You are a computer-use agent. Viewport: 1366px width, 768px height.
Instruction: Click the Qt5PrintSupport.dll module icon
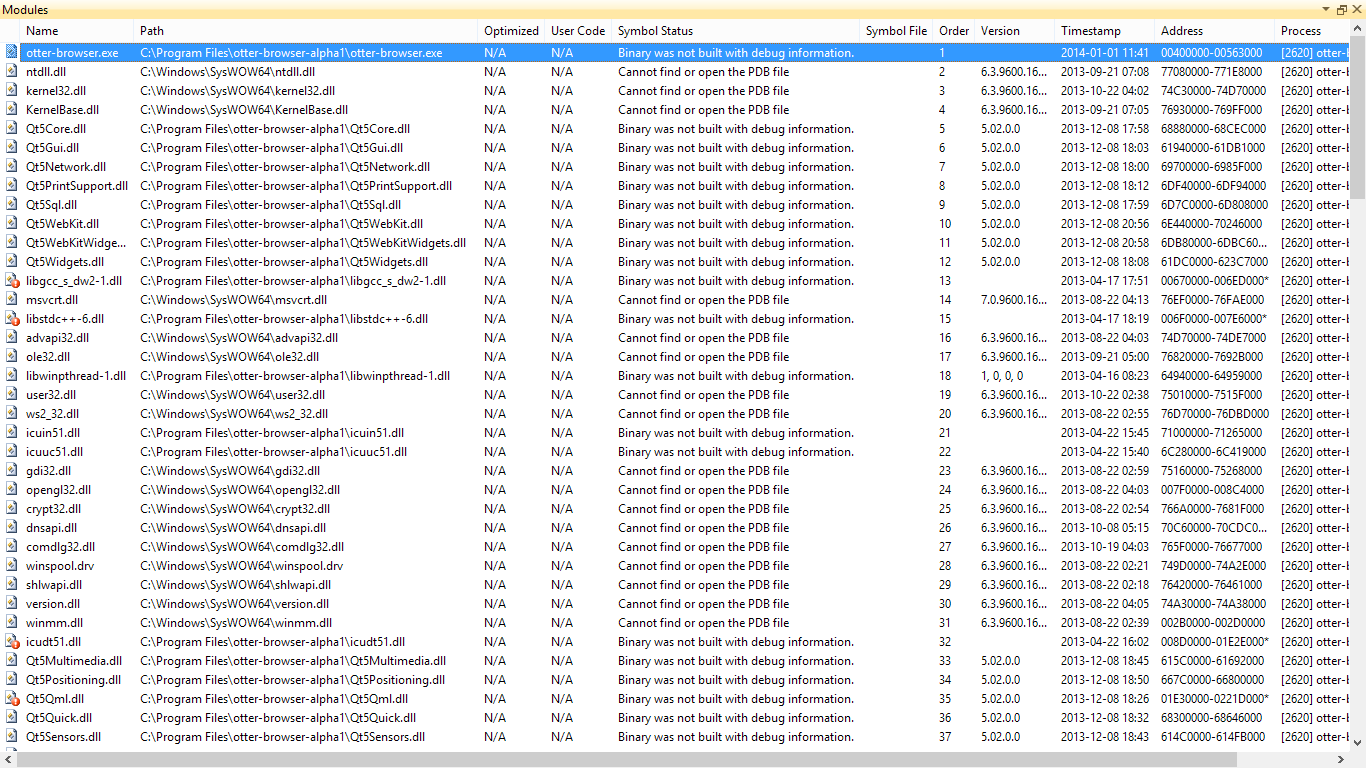coord(12,186)
